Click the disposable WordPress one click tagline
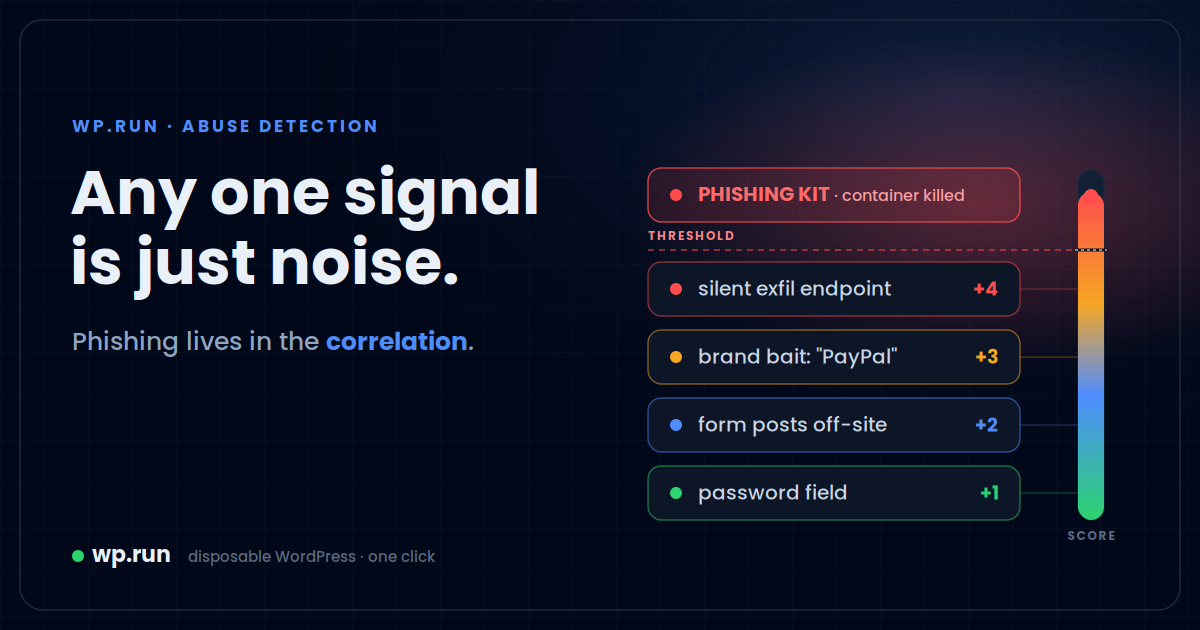The height and width of the screenshot is (630, 1200). 311,557
